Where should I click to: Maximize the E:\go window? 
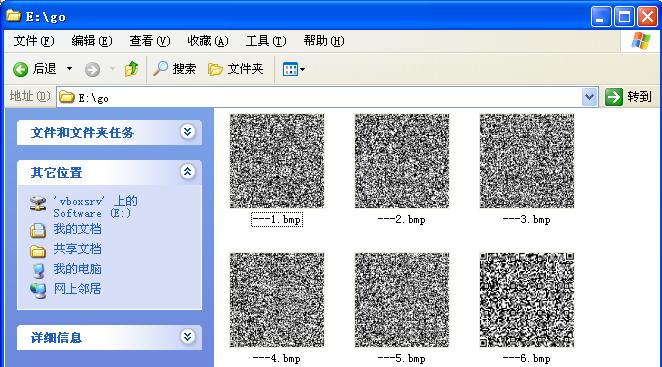(x=624, y=17)
